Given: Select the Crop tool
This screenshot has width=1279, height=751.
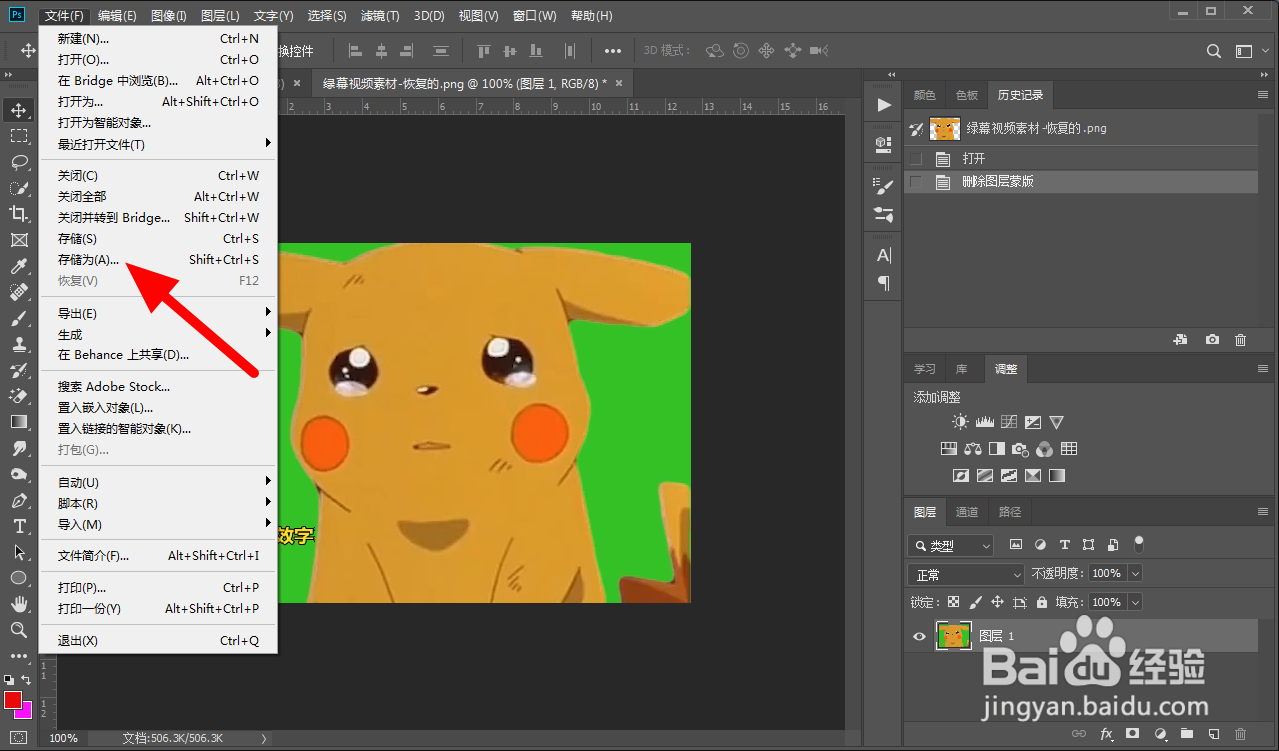Looking at the screenshot, I should (19, 214).
